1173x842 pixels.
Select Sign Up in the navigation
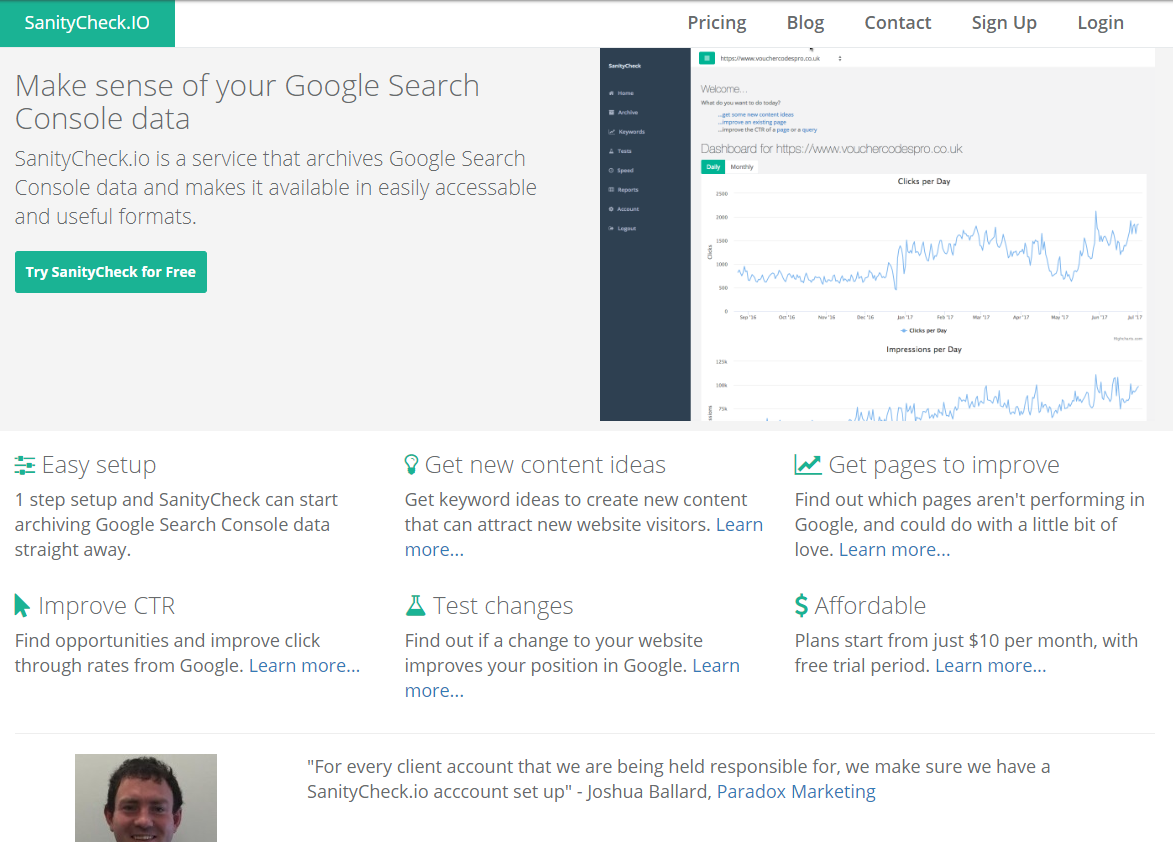(x=1004, y=23)
